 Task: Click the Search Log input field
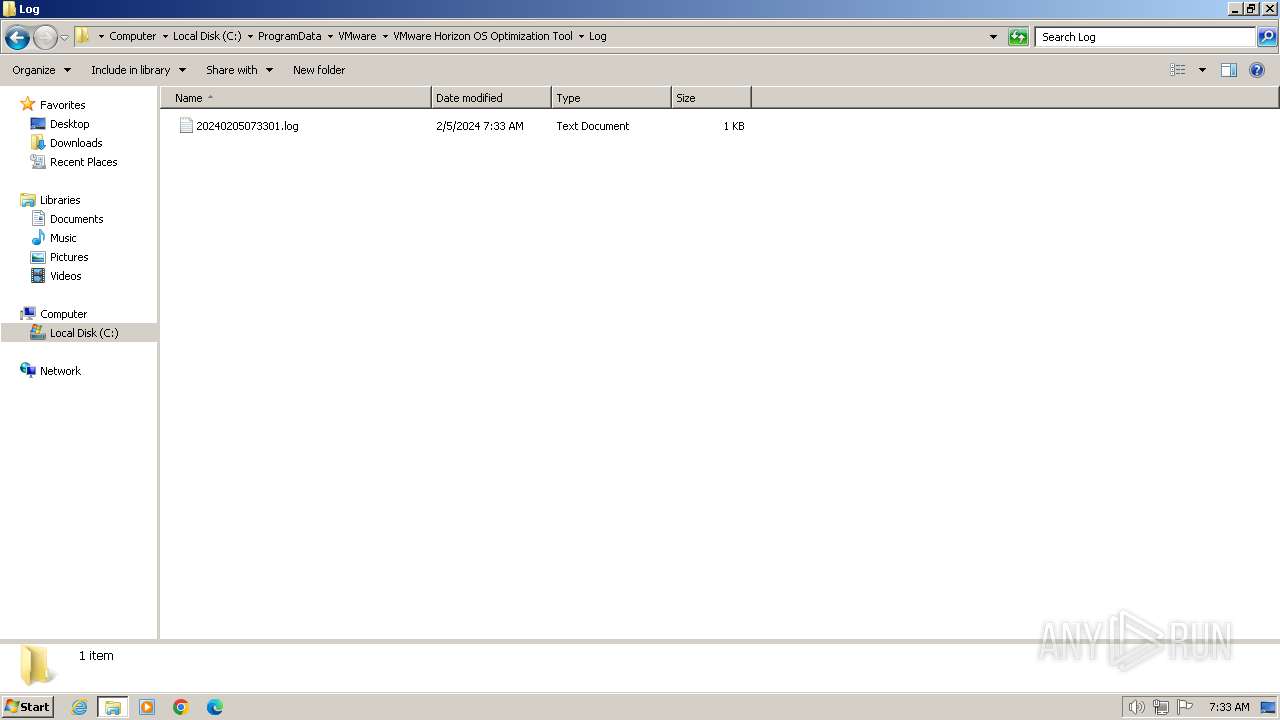pos(1145,37)
